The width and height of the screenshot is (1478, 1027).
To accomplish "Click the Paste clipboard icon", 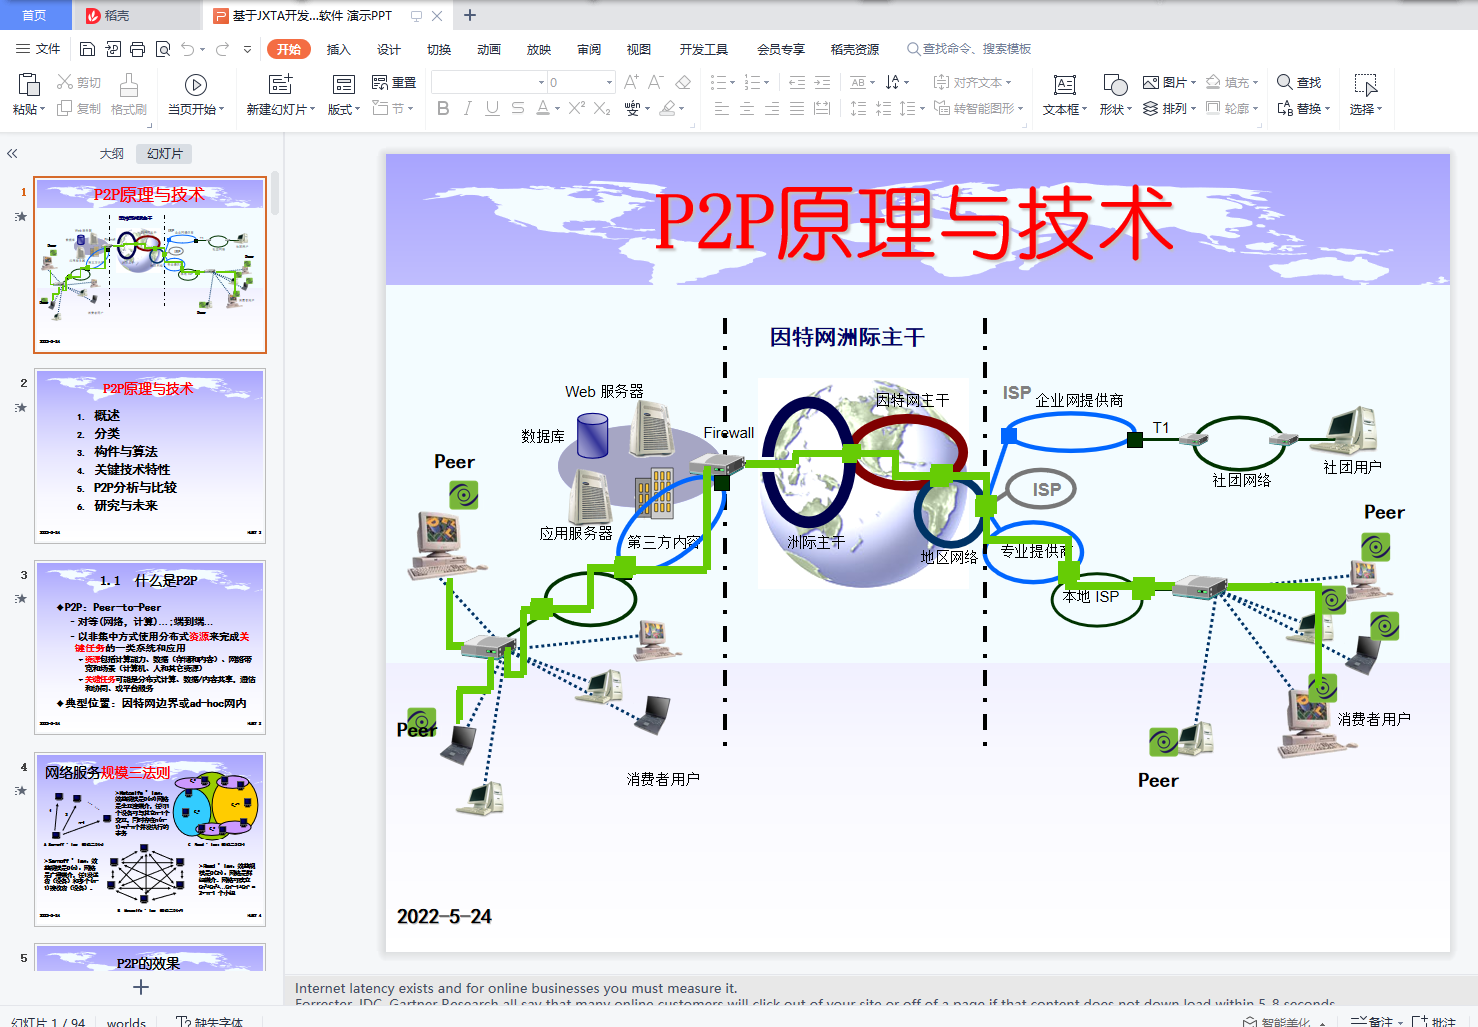I will 29,84.
